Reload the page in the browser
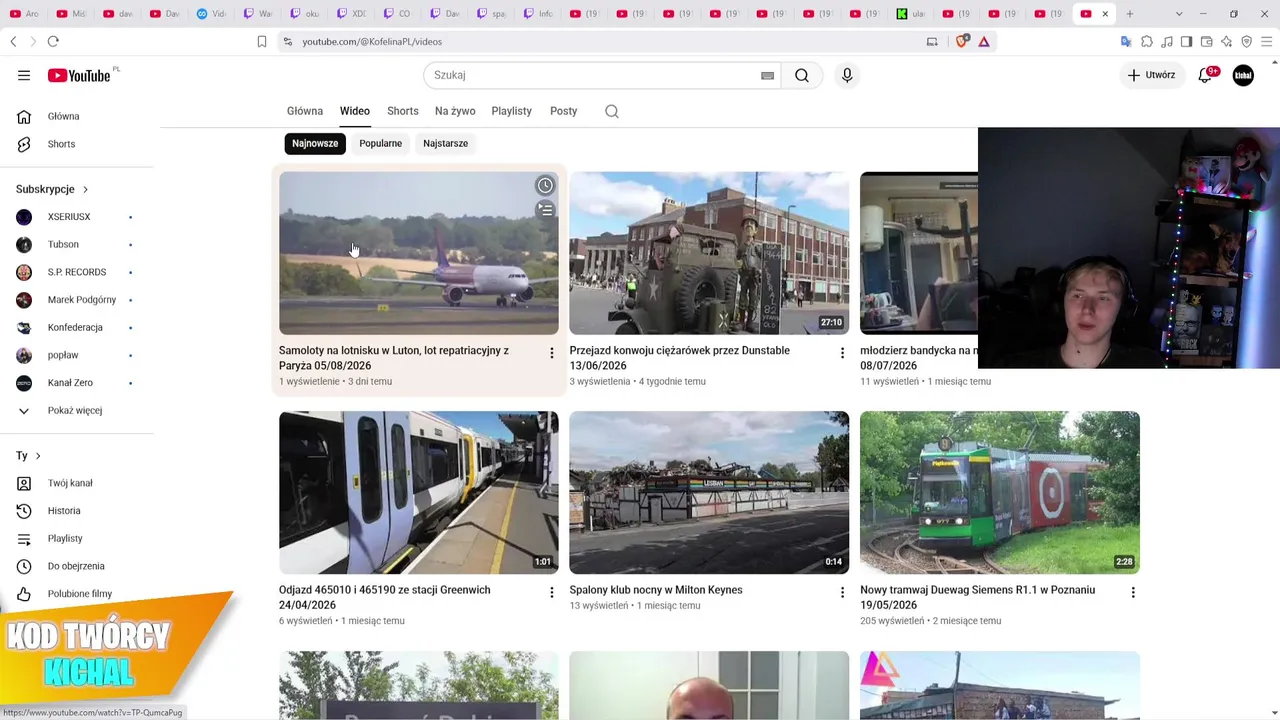1280x720 pixels. pyautogui.click(x=53, y=41)
